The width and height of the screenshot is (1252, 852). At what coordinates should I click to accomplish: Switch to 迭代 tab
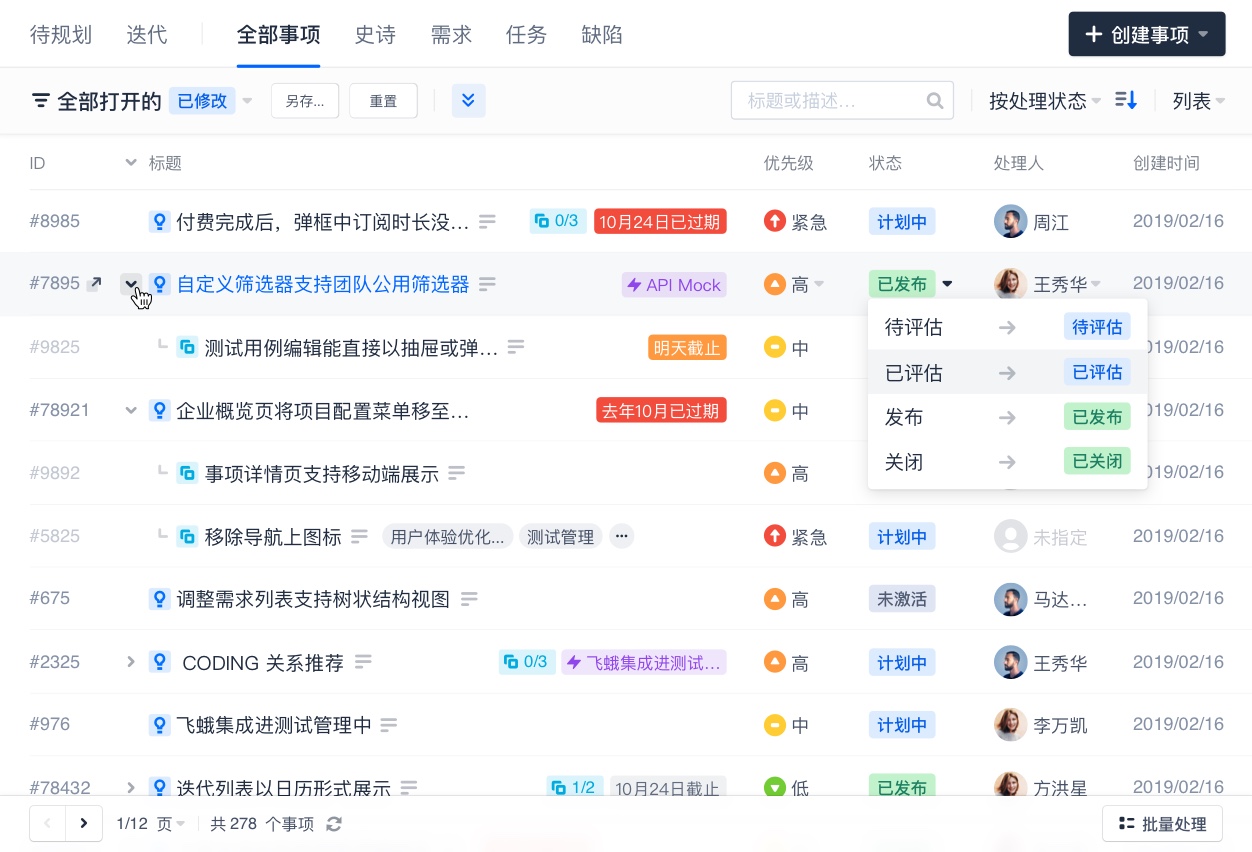[x=147, y=35]
